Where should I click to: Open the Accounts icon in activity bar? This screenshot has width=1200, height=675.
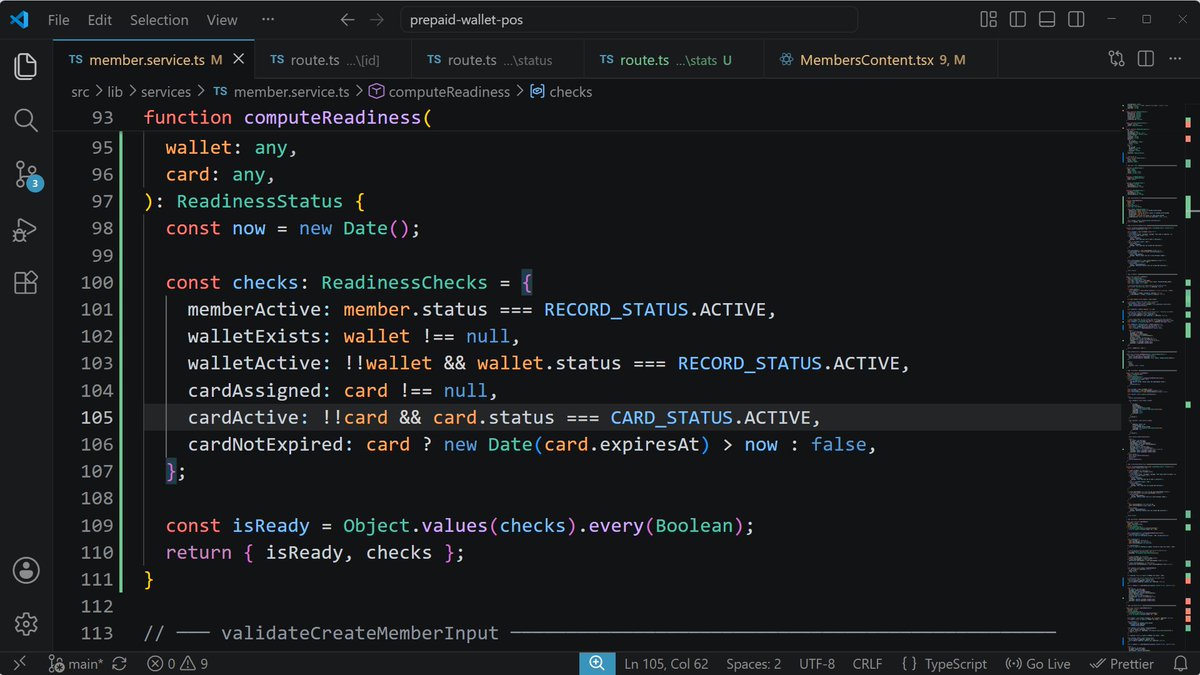point(26,570)
